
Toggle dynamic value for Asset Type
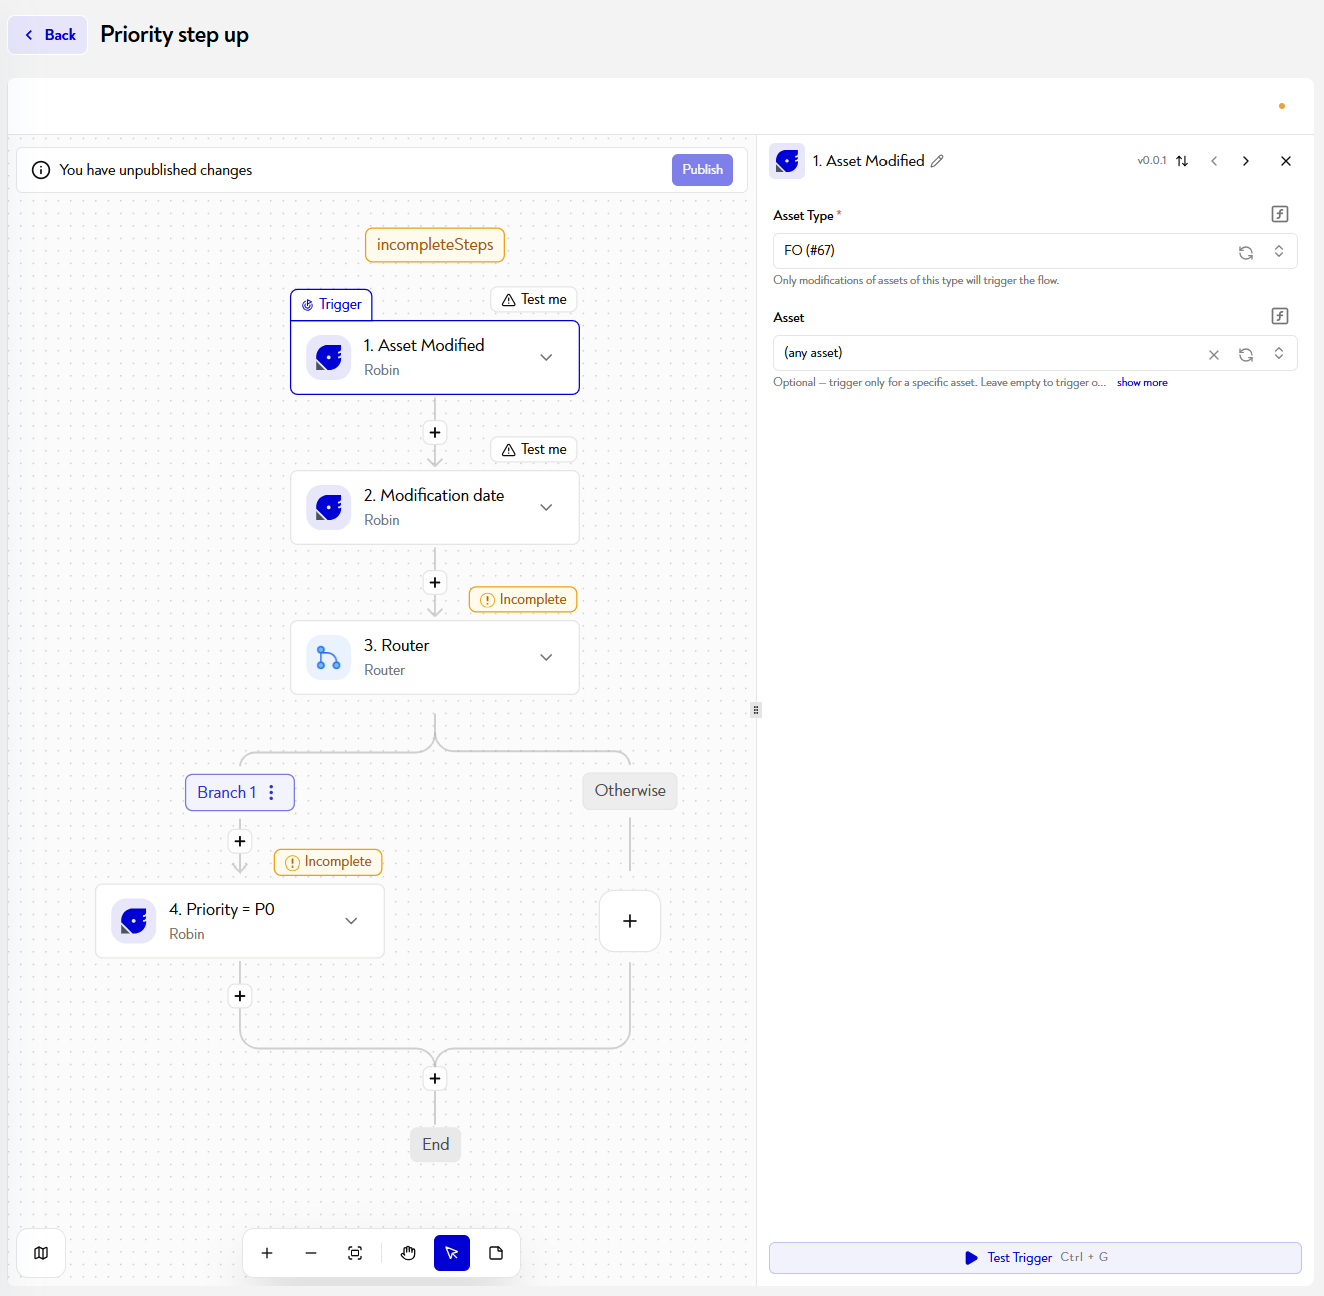coord(1280,214)
